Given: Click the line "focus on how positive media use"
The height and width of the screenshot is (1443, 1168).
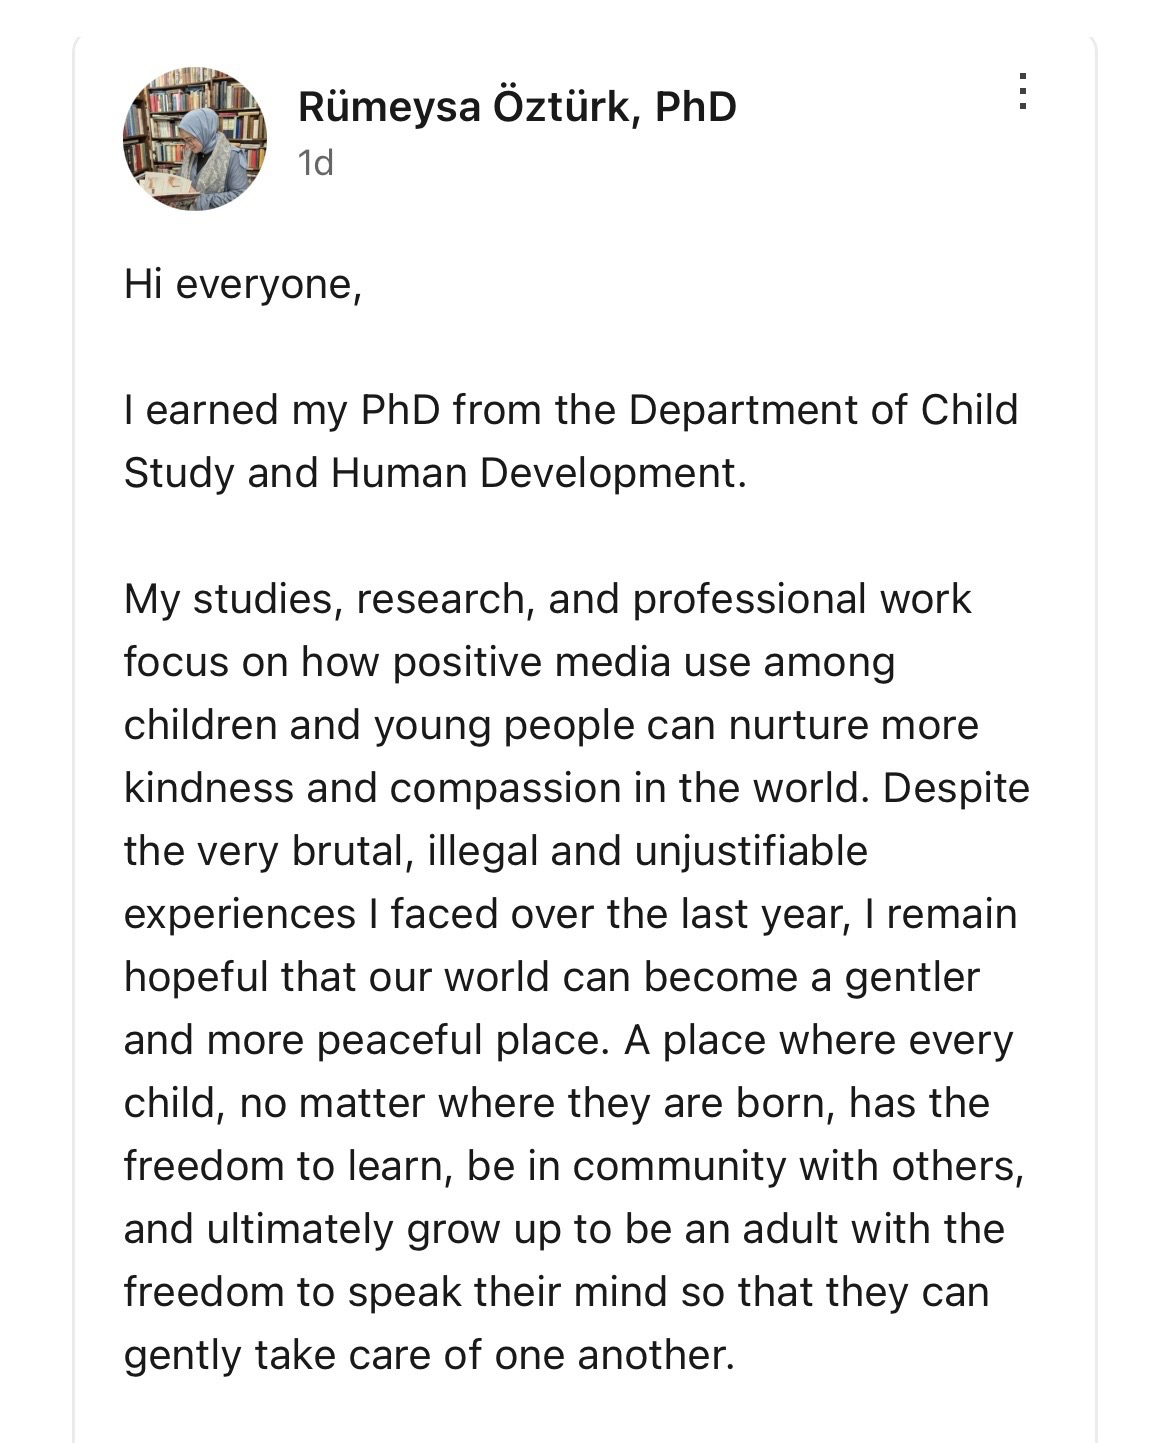Looking at the screenshot, I should click(509, 662).
